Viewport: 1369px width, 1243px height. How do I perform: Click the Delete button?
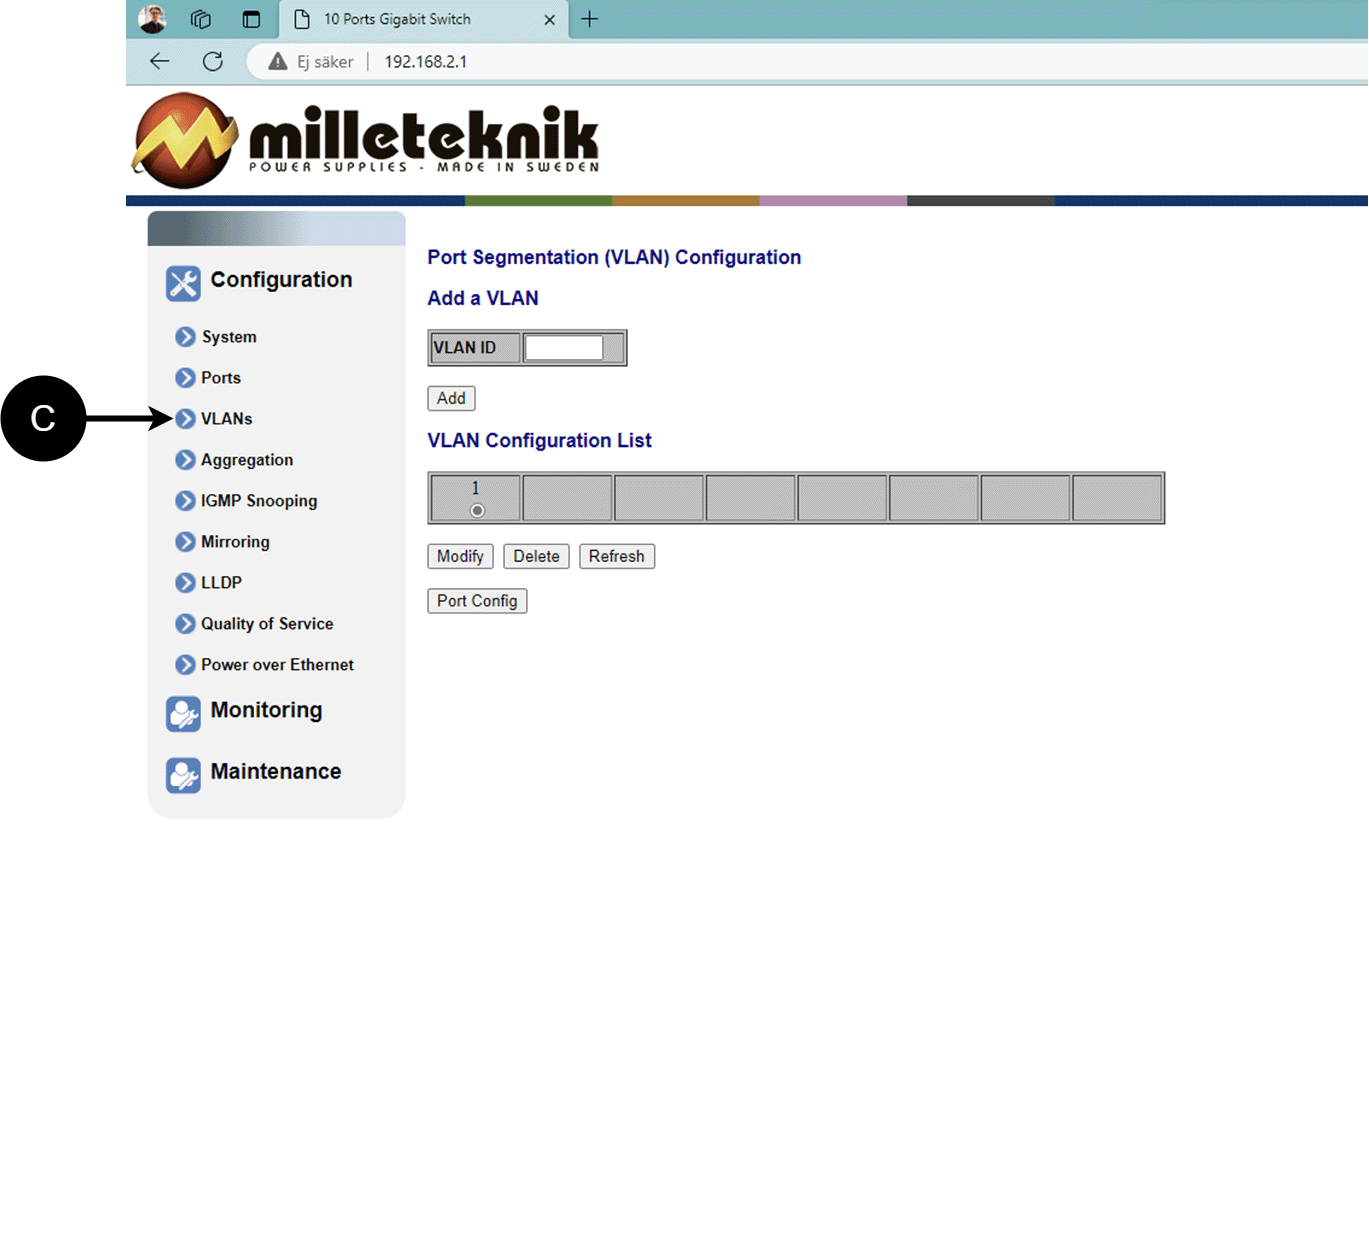pyautogui.click(x=536, y=556)
